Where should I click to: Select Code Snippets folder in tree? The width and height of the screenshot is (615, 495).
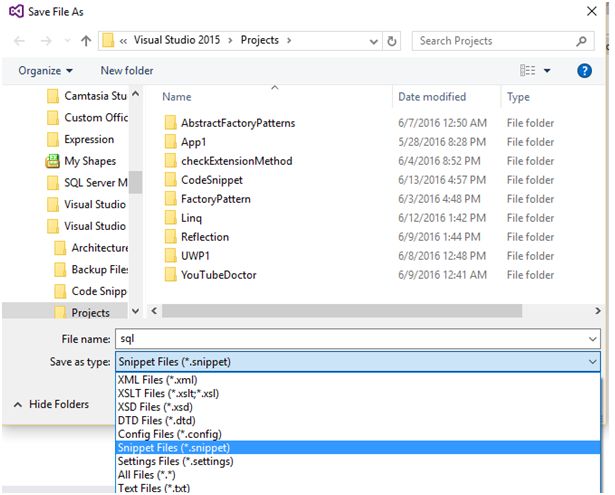point(91,291)
